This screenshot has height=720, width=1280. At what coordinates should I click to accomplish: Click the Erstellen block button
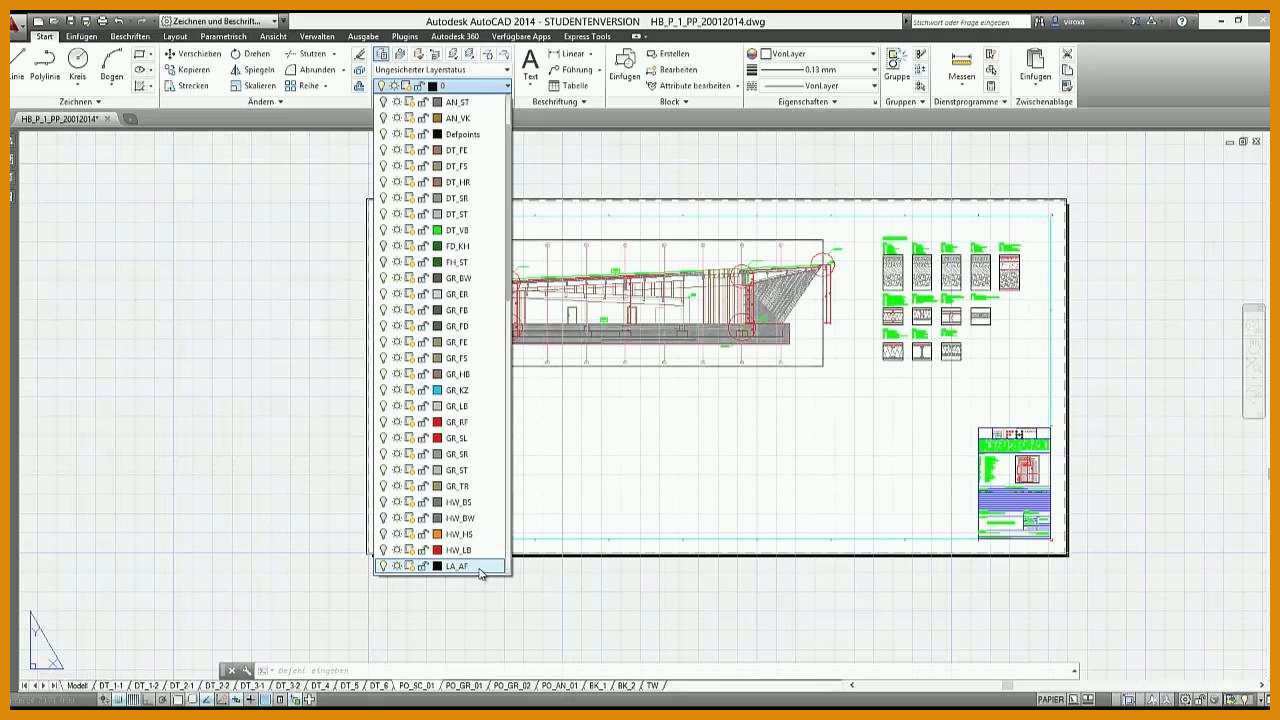(x=668, y=54)
